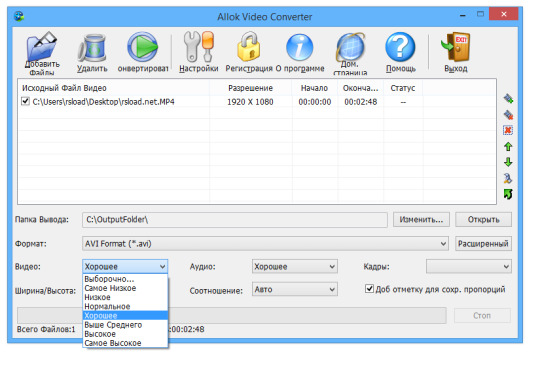Open the Аудио quality dropdown
This screenshot has height=374, width=540.
click(x=294, y=267)
